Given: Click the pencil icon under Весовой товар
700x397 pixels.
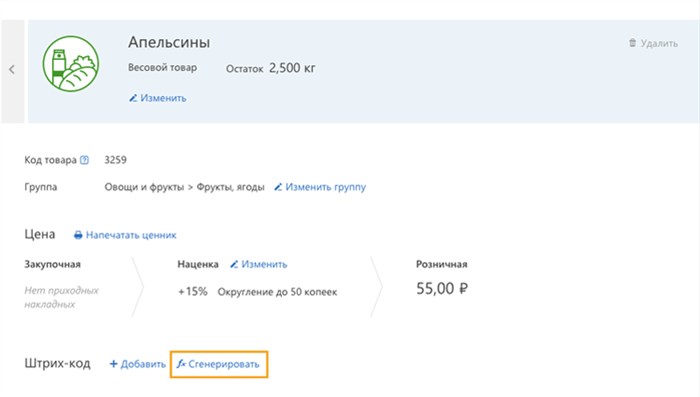Looking at the screenshot, I should 133,98.
